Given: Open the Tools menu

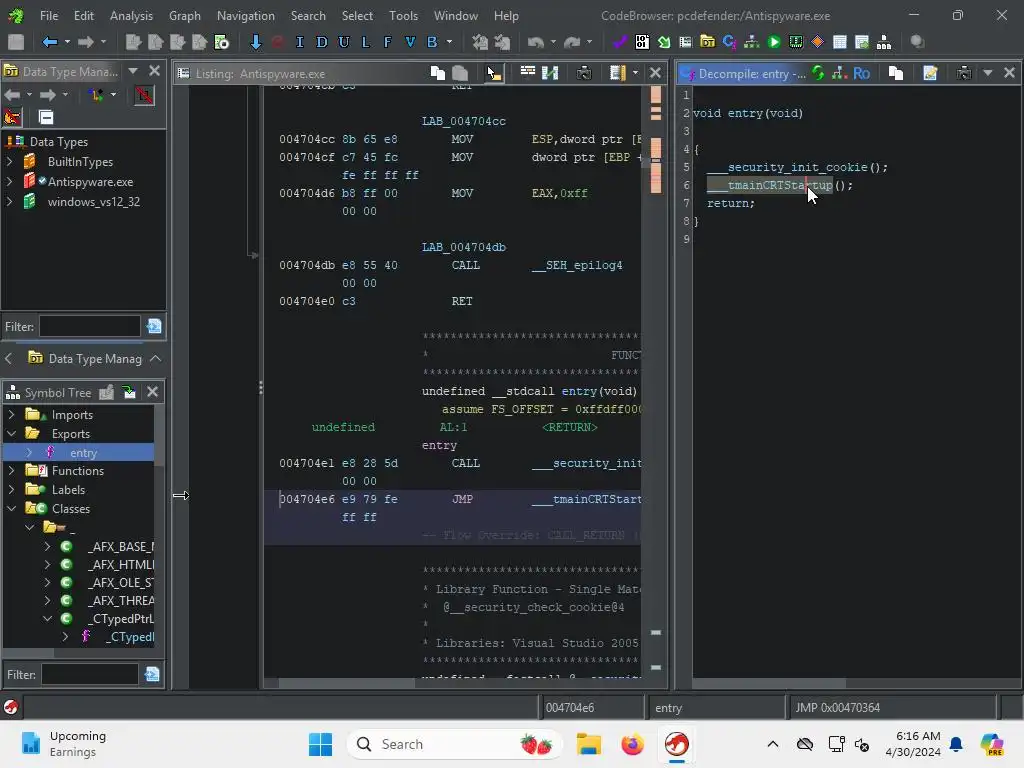Looking at the screenshot, I should pyautogui.click(x=404, y=16).
